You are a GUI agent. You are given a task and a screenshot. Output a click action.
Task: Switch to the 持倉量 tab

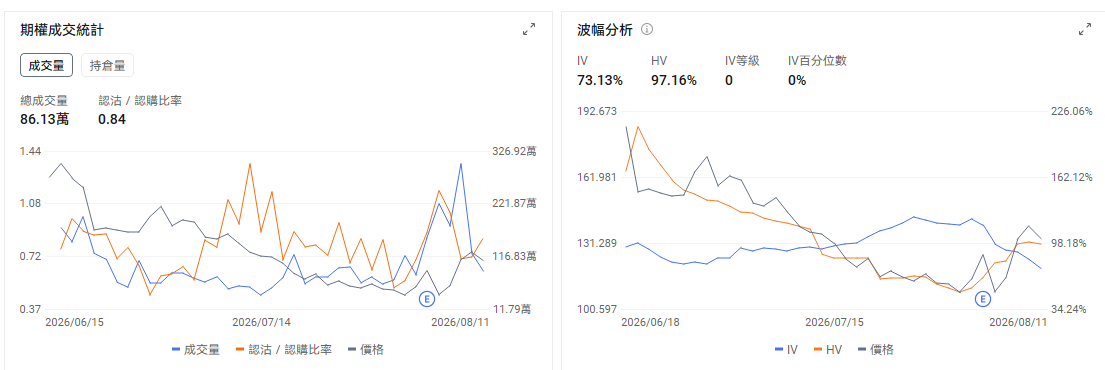point(107,66)
